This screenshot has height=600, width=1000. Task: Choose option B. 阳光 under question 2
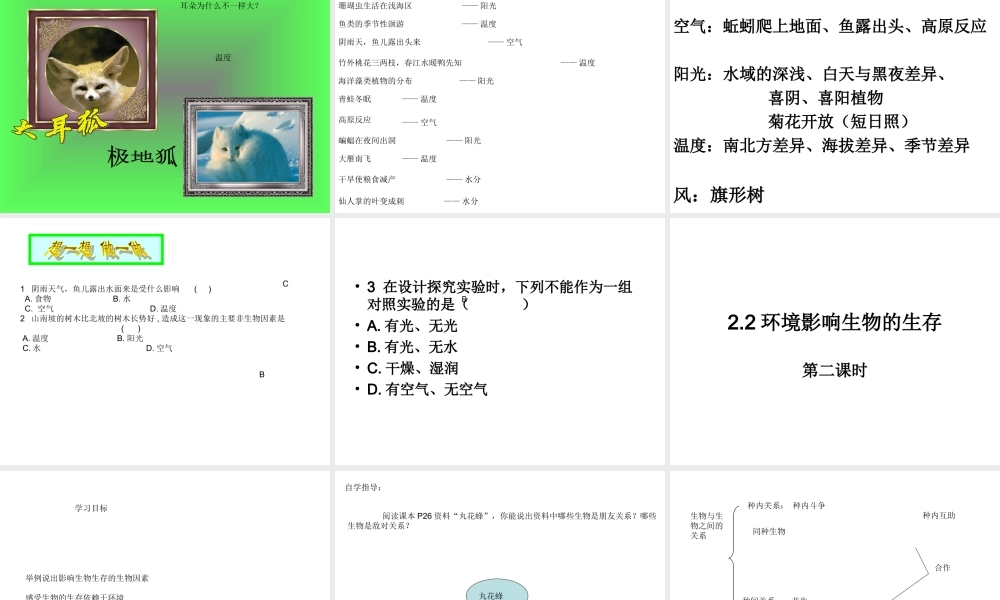(x=130, y=338)
